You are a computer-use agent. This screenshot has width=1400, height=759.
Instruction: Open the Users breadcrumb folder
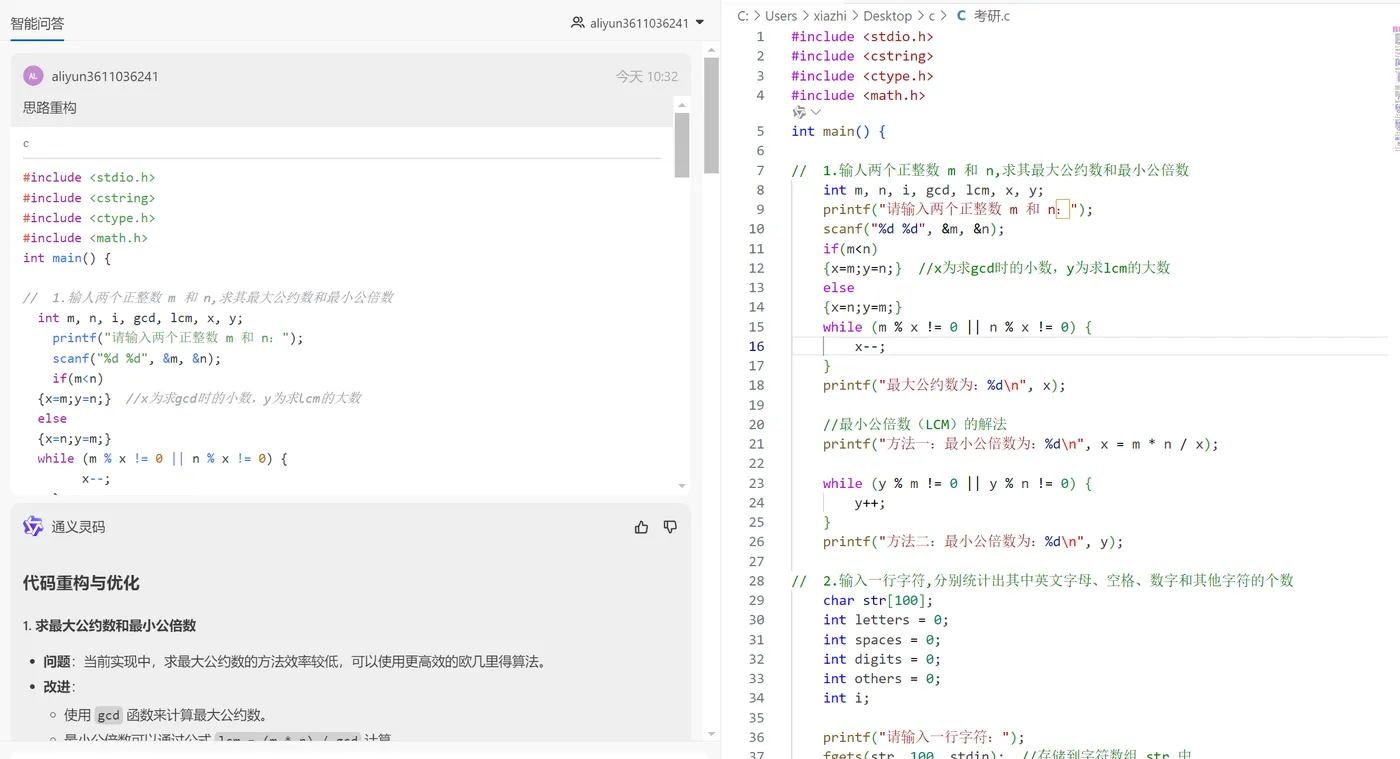[x=781, y=16]
